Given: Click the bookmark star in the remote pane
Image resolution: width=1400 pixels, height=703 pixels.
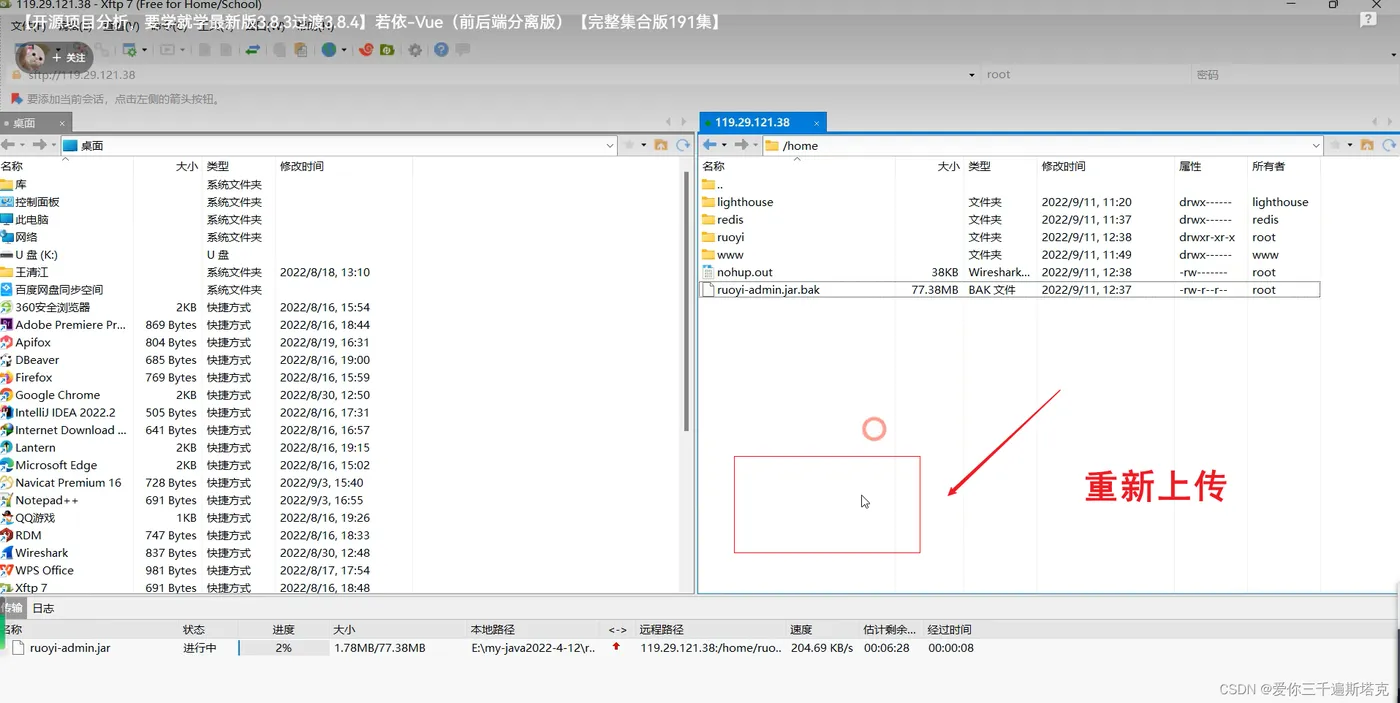Looking at the screenshot, I should [1335, 145].
